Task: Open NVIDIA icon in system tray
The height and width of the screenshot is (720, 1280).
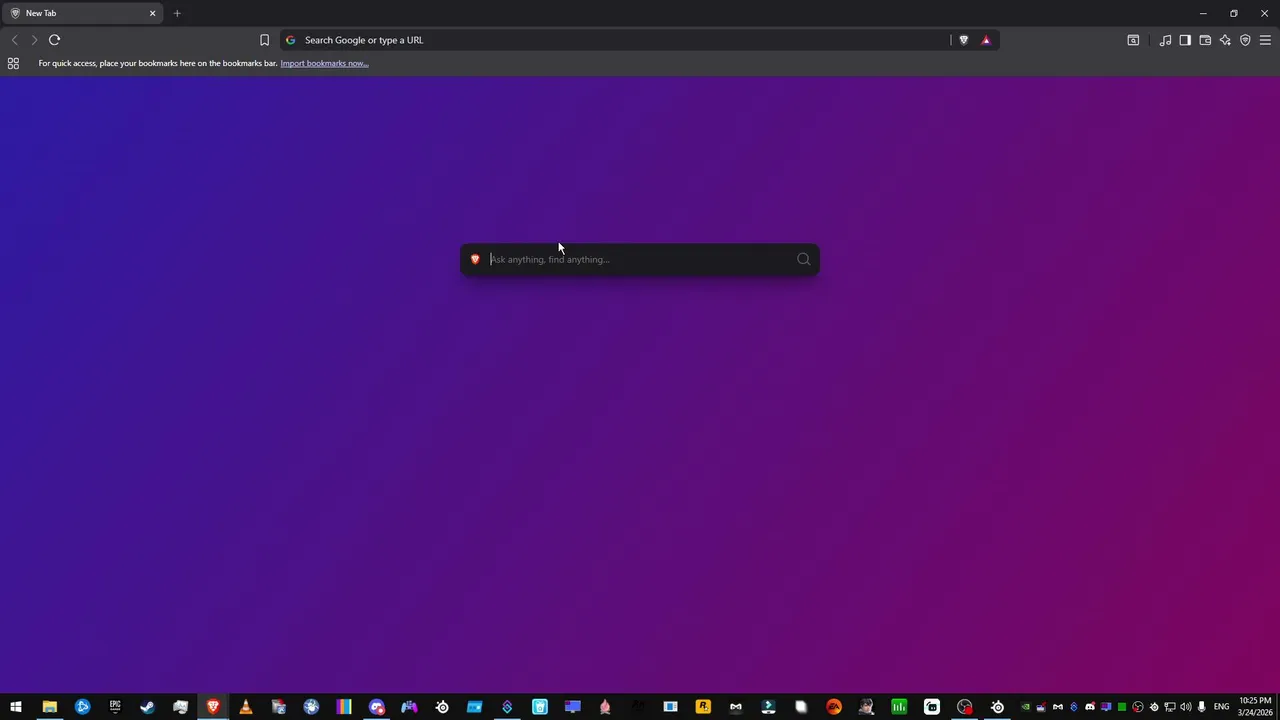Action: click(1025, 707)
